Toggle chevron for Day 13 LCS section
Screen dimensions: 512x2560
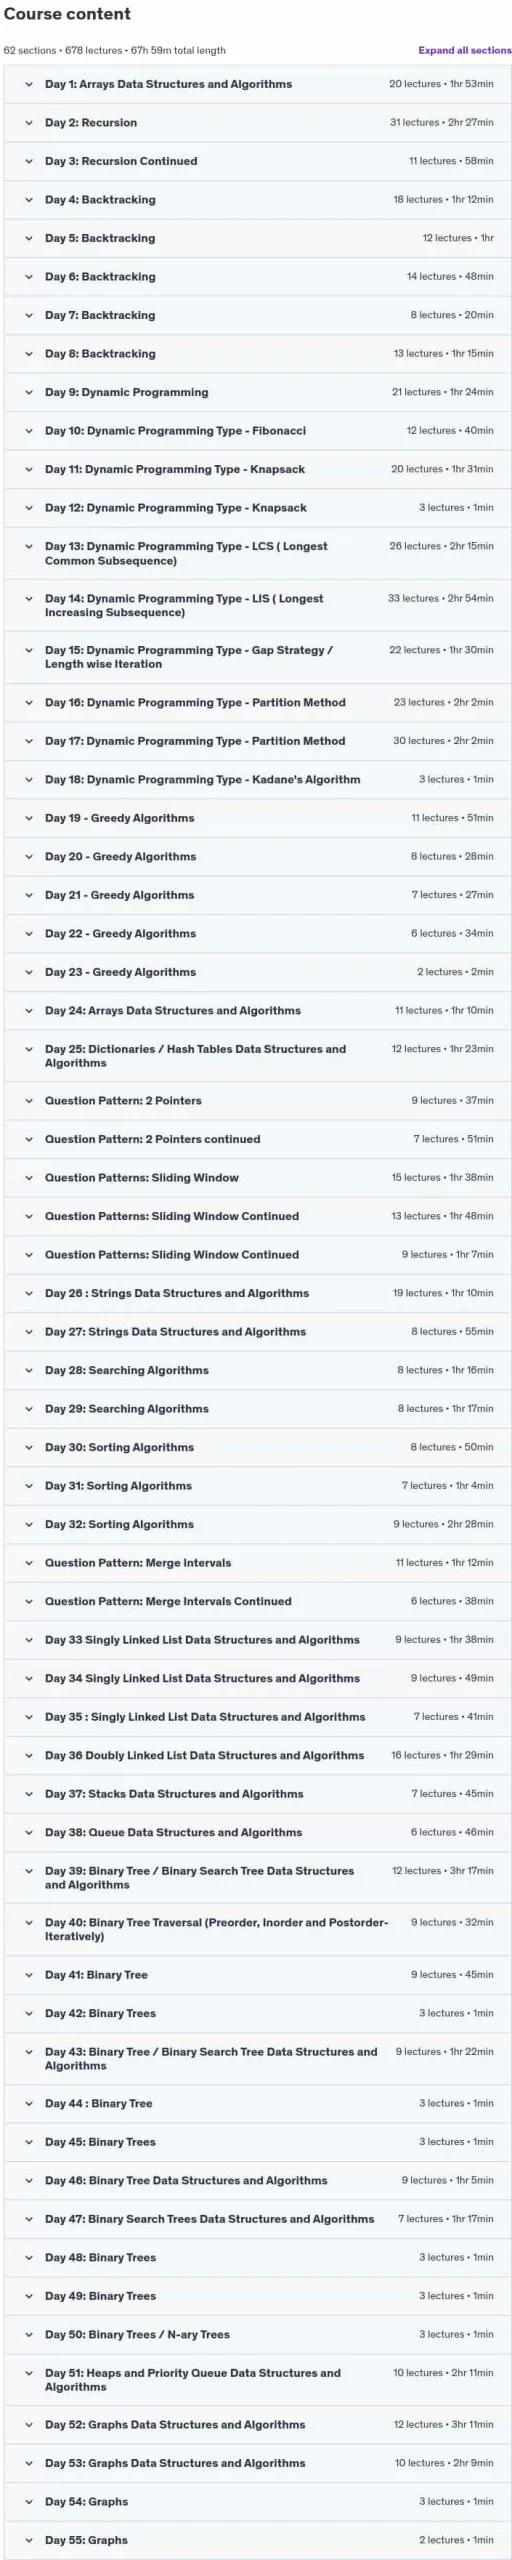tap(29, 547)
